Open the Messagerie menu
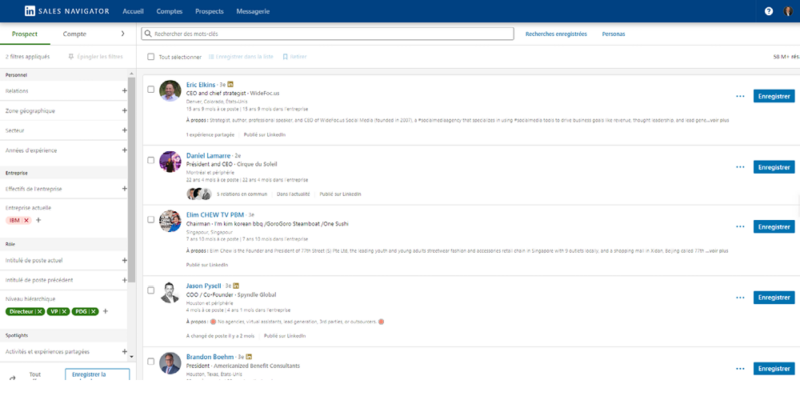 (253, 11)
